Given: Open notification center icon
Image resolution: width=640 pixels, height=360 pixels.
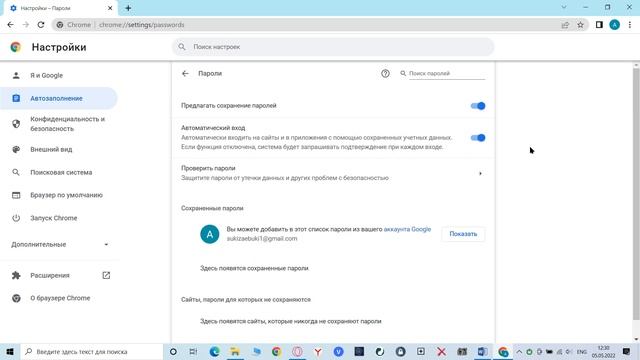Looking at the screenshot, I should [x=627, y=351].
